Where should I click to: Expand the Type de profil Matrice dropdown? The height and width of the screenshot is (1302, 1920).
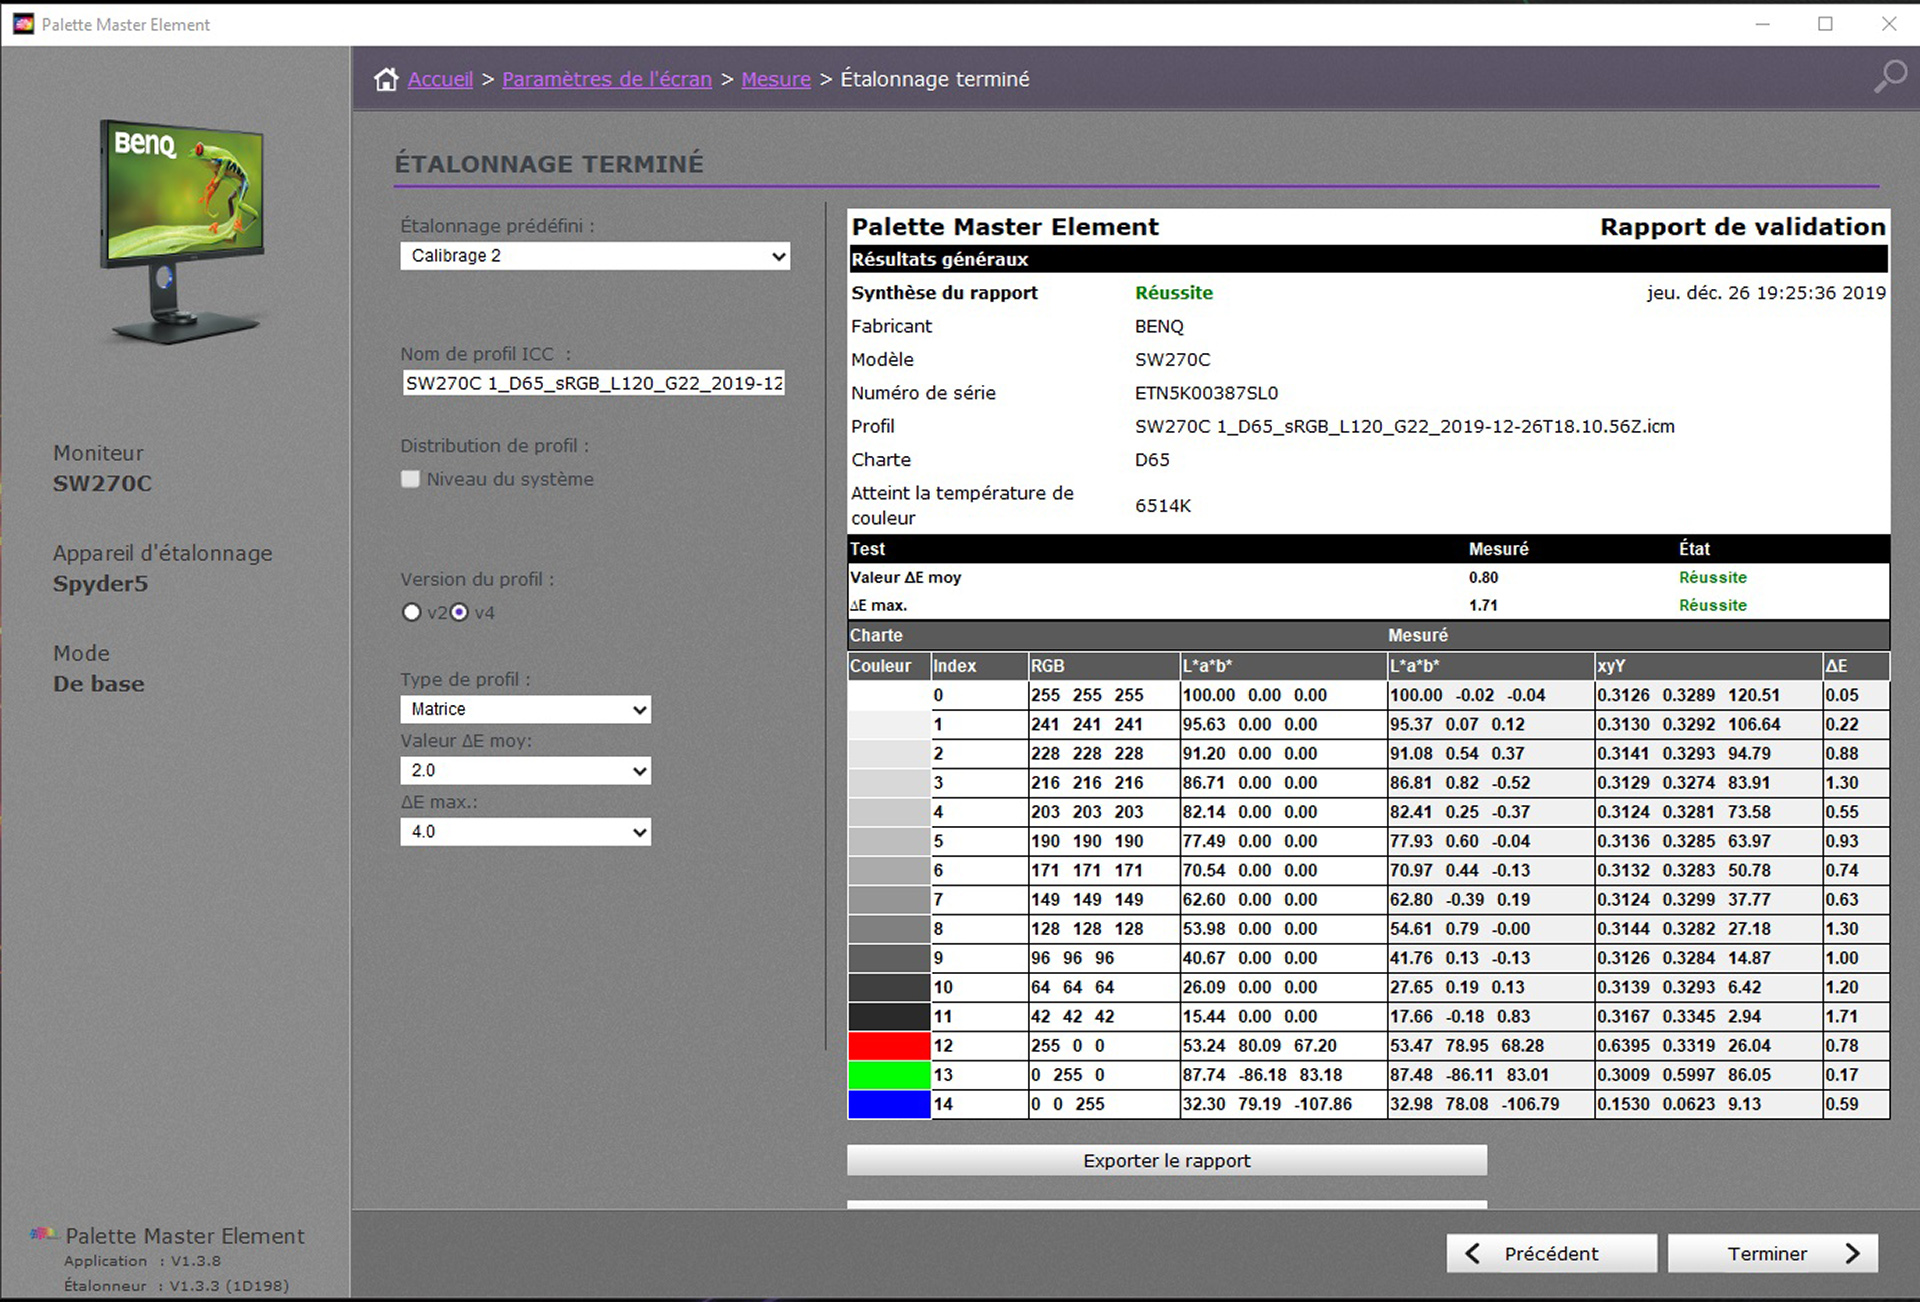[525, 709]
